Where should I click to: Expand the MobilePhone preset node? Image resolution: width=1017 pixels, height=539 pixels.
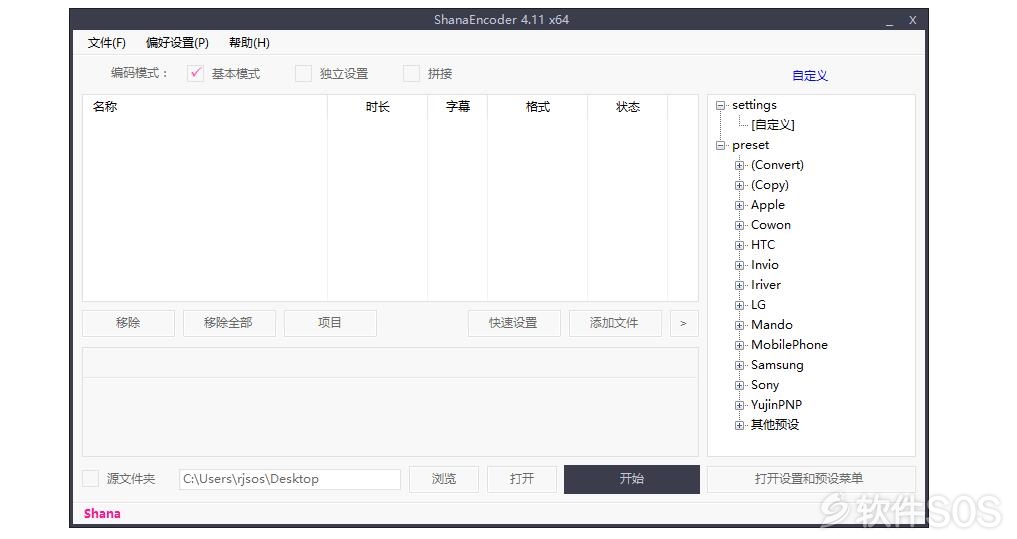pyautogui.click(x=739, y=345)
